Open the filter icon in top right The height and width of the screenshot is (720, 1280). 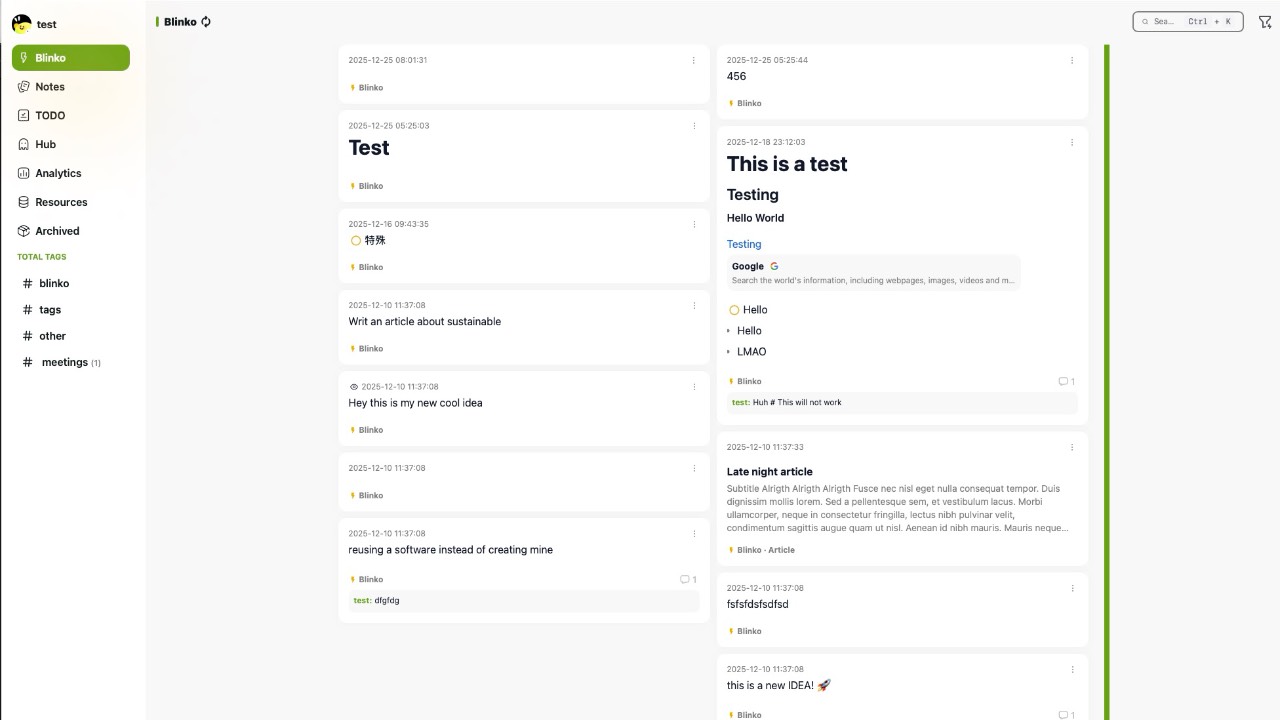point(1265,22)
